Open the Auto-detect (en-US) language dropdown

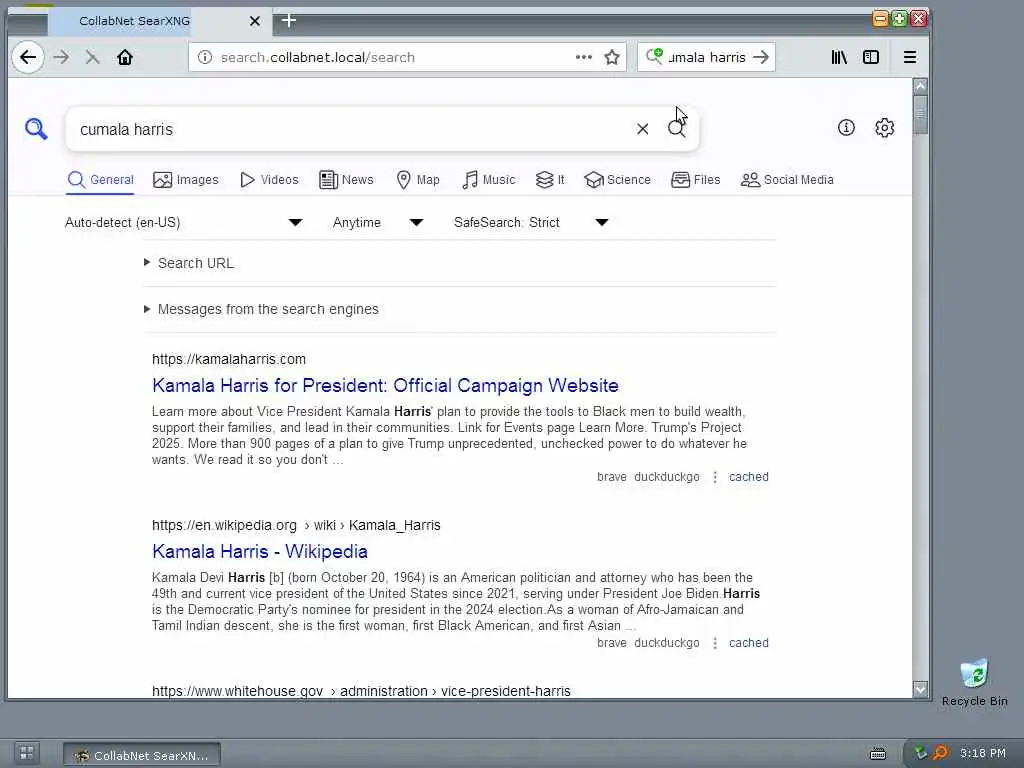point(184,223)
